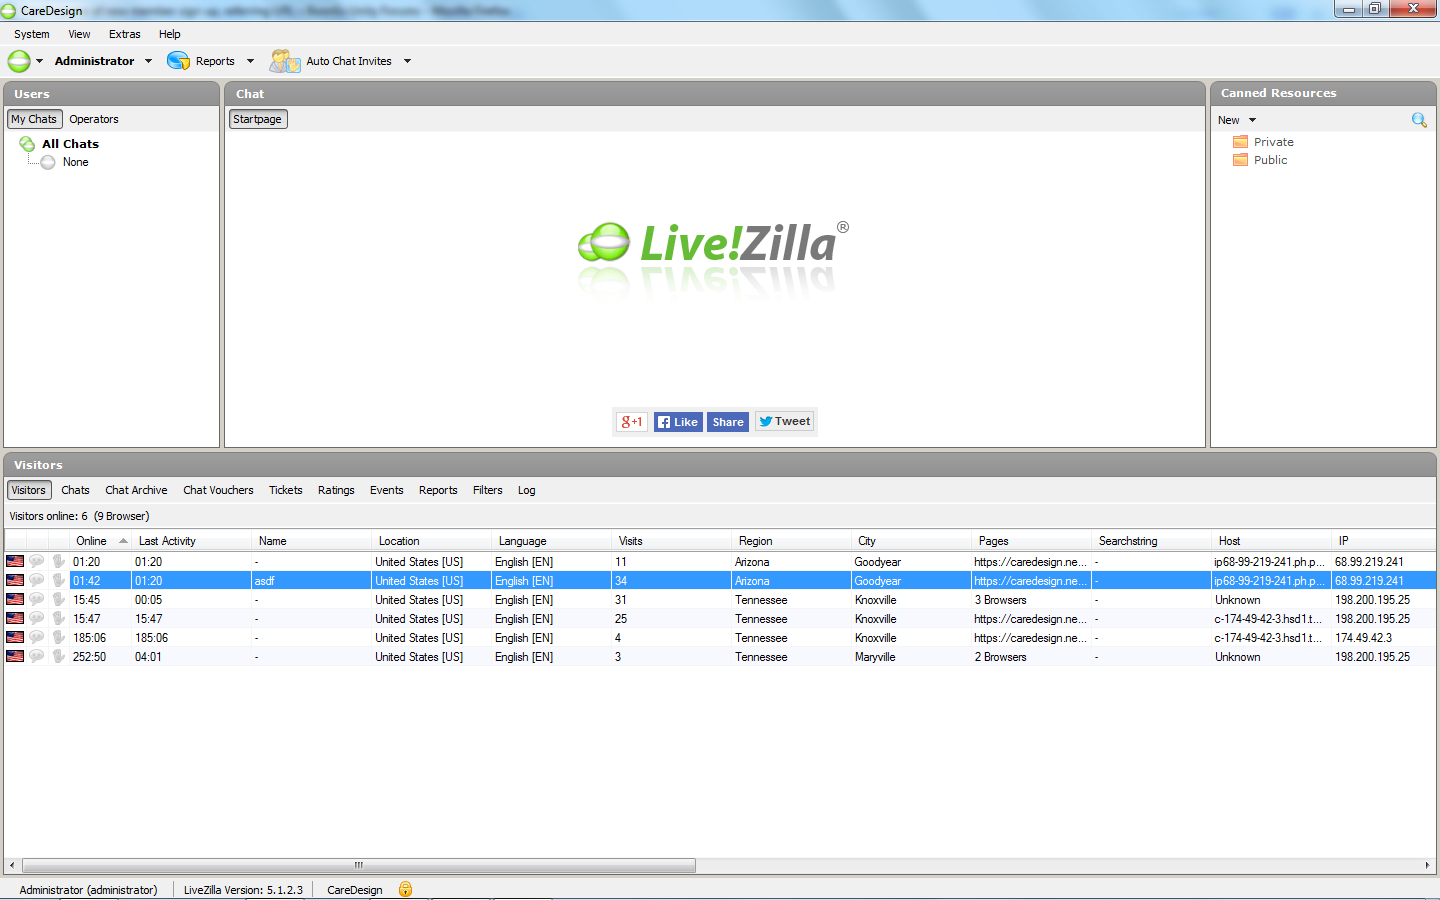Screen dimensions: 1440x900
Task: Click the hand invite icon in the 185:06 visitor row
Action: [x=59, y=637]
